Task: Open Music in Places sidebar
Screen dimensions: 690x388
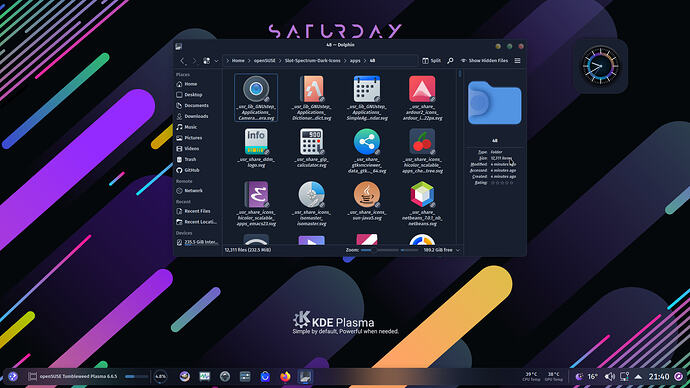Action: pos(197,127)
